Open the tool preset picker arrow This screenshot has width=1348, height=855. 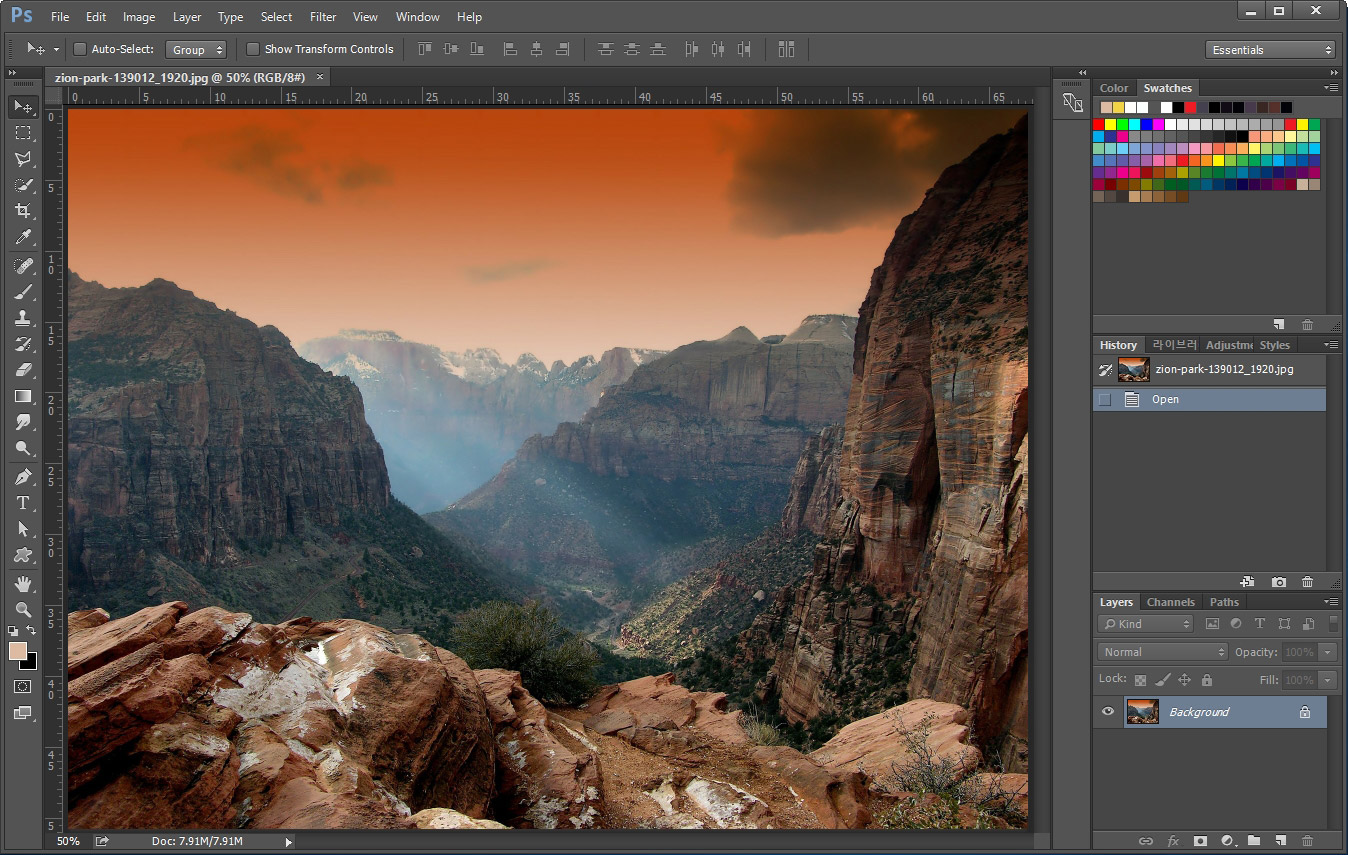(x=56, y=49)
